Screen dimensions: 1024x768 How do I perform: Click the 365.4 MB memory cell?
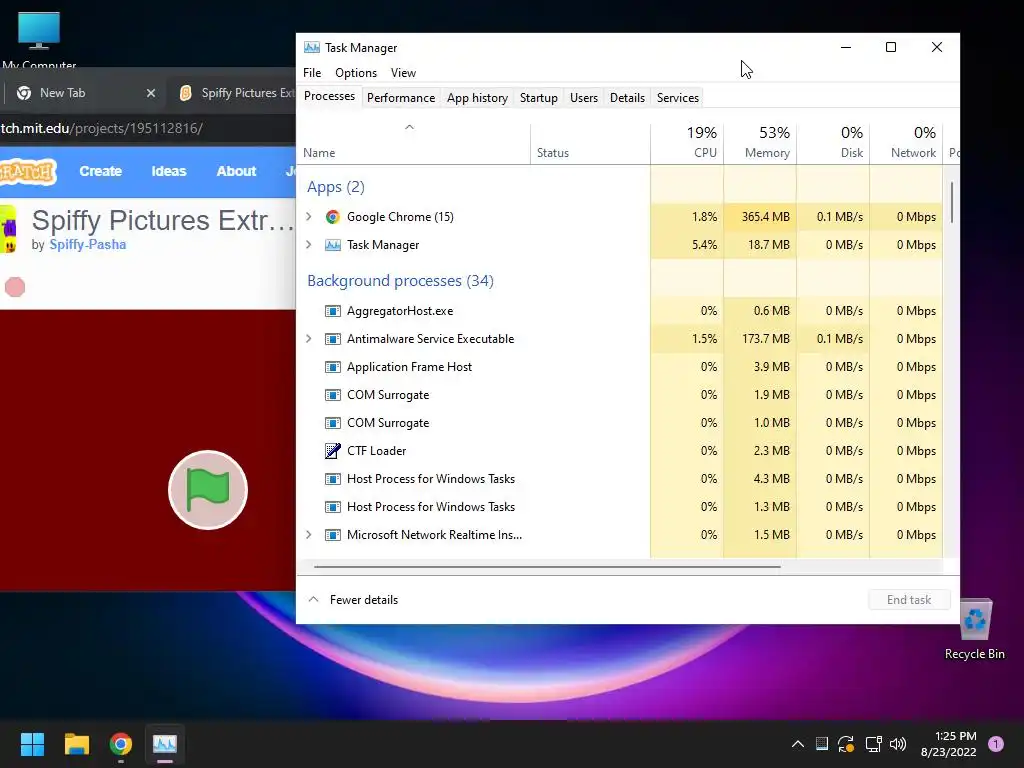tap(760, 217)
